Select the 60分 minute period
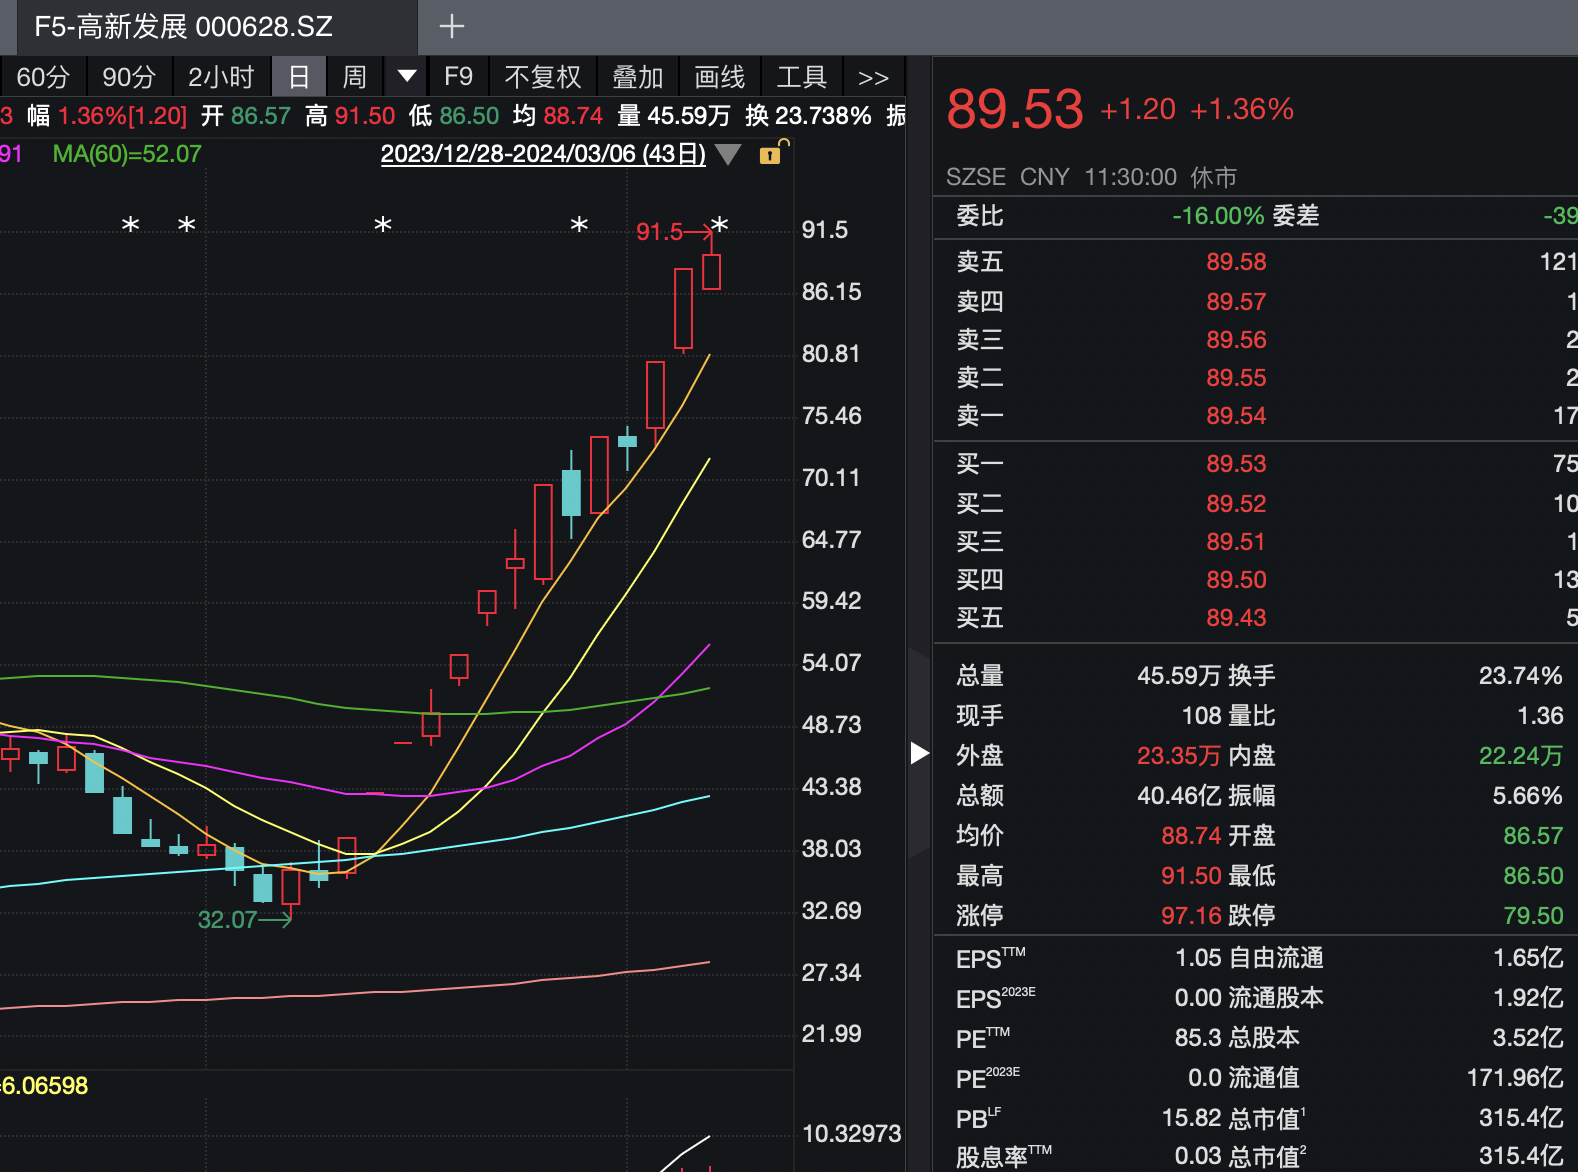The image size is (1578, 1172). tap(43, 78)
